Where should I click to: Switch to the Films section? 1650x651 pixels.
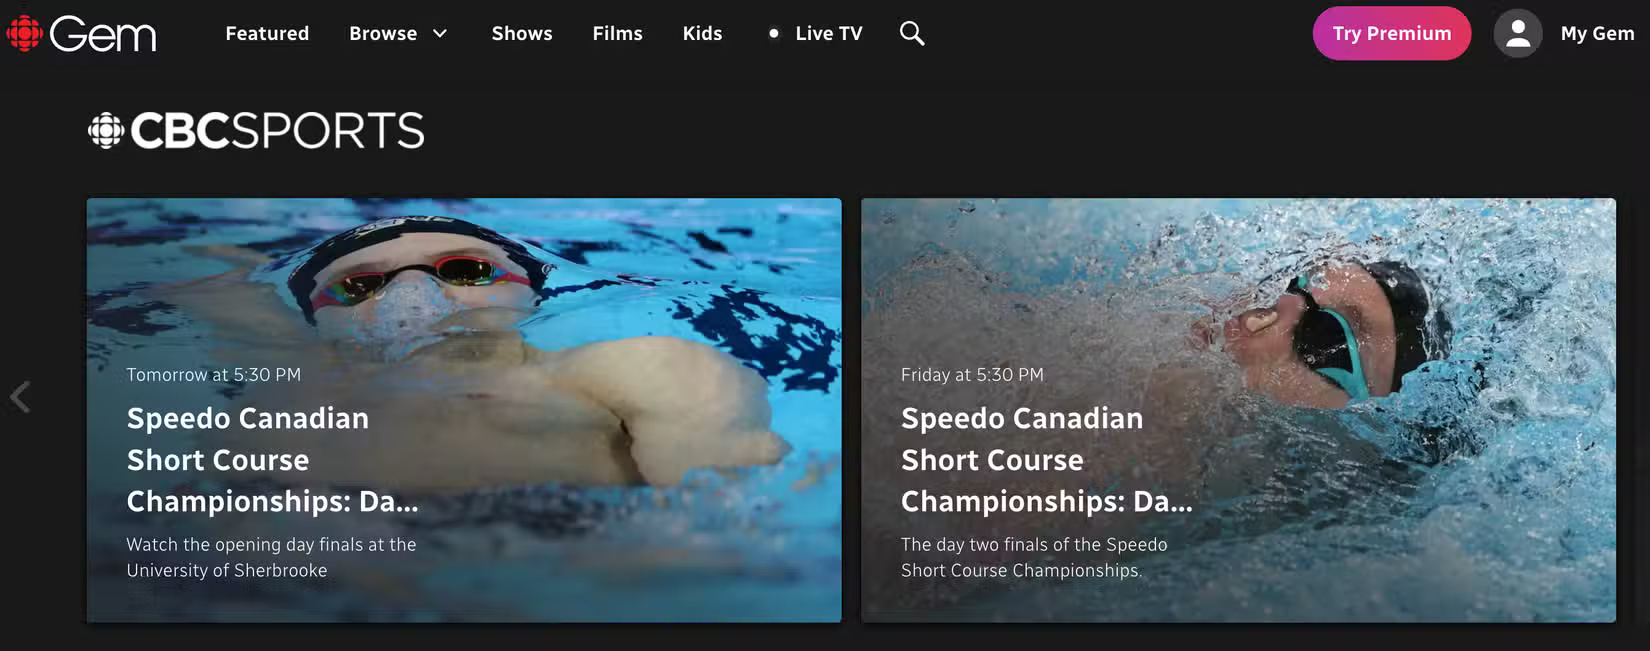pos(617,33)
